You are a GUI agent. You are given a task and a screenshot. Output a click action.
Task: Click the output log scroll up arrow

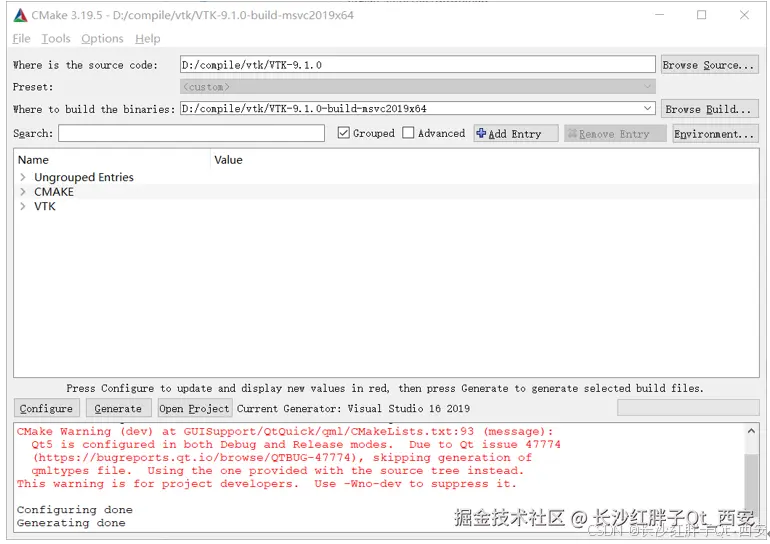751,431
